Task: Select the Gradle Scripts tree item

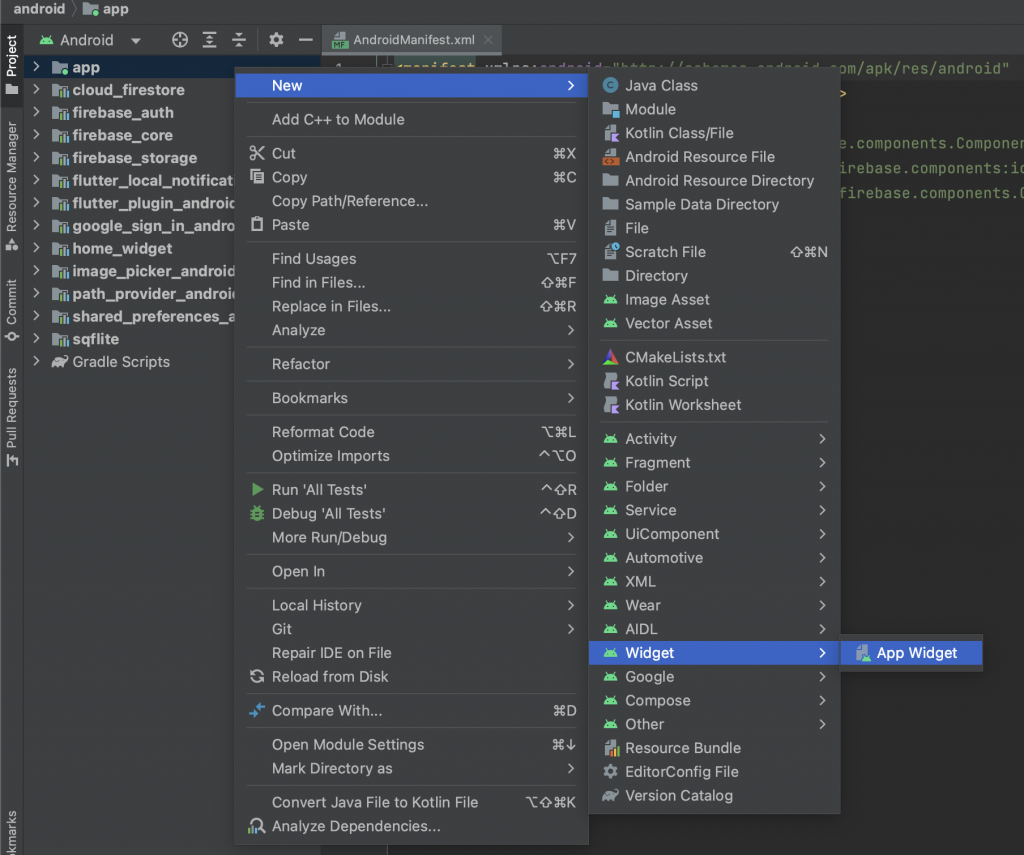Action: point(129,361)
